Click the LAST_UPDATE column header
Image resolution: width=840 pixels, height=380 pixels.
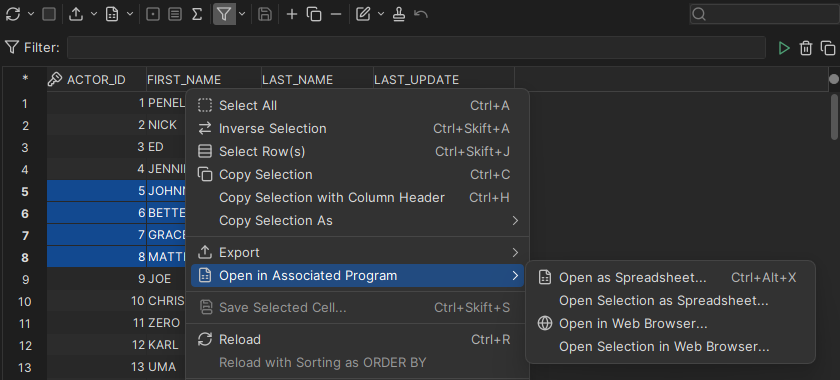pos(444,80)
